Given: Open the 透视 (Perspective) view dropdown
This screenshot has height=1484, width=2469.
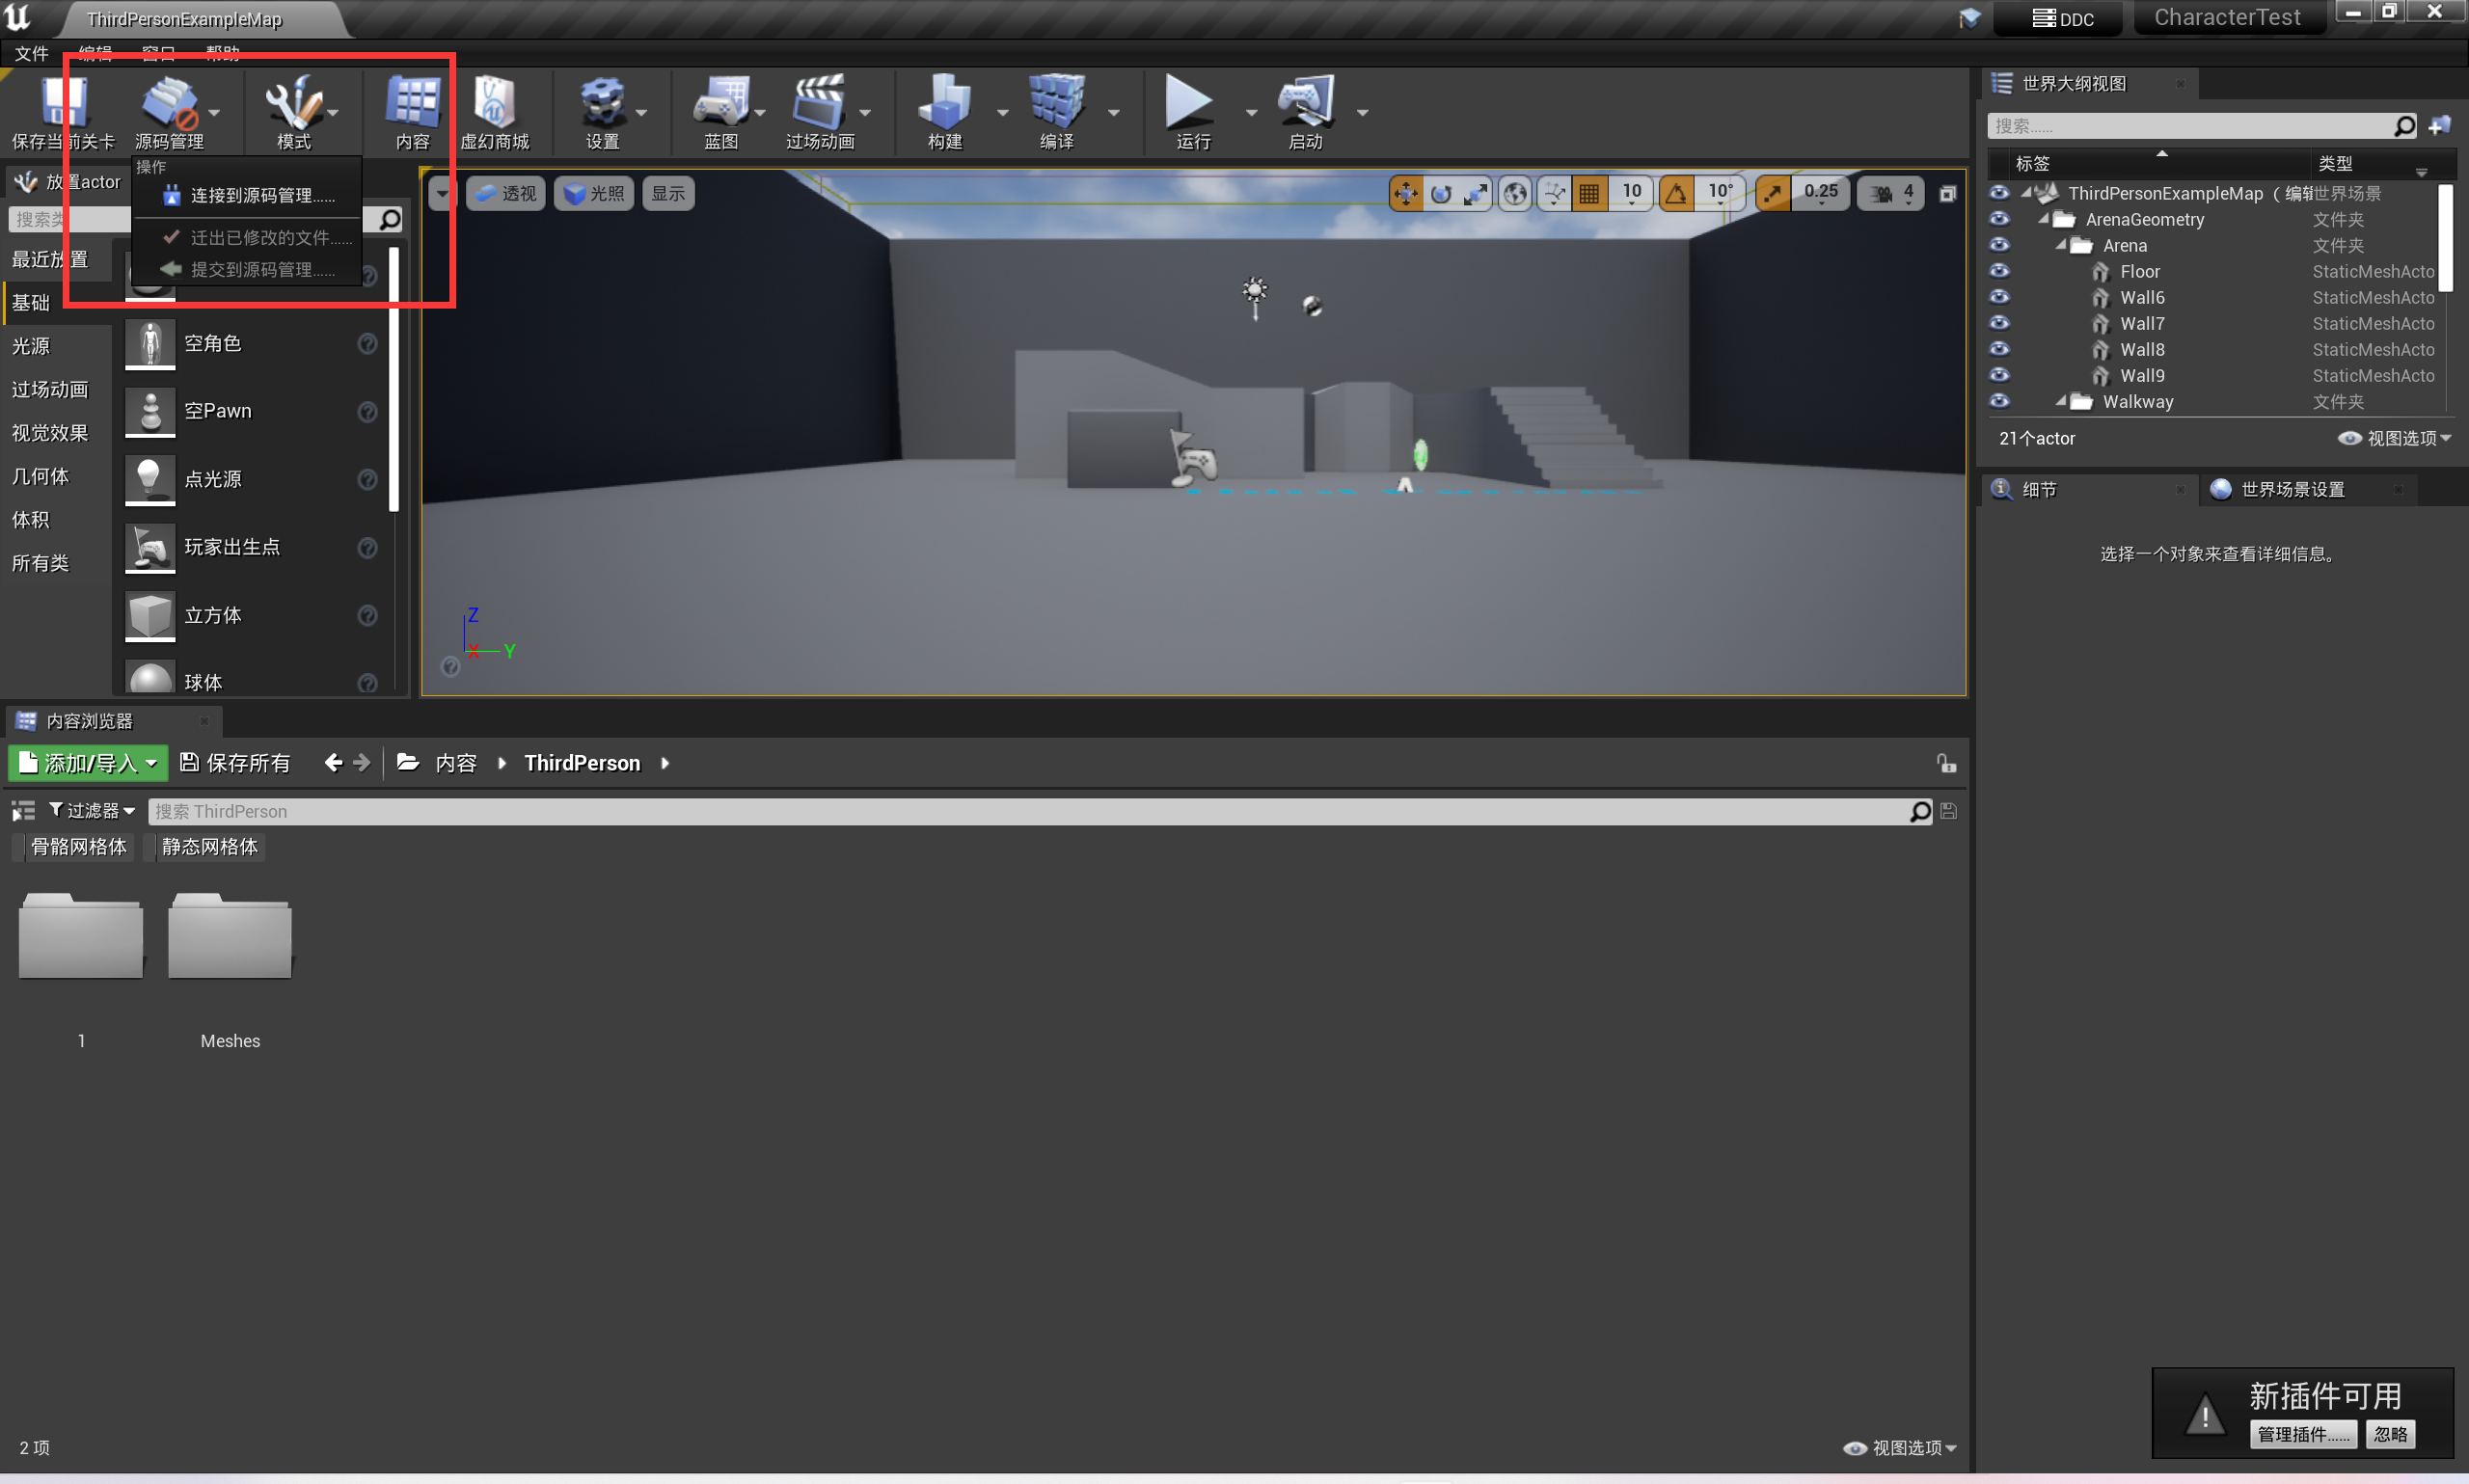Looking at the screenshot, I should click(505, 192).
